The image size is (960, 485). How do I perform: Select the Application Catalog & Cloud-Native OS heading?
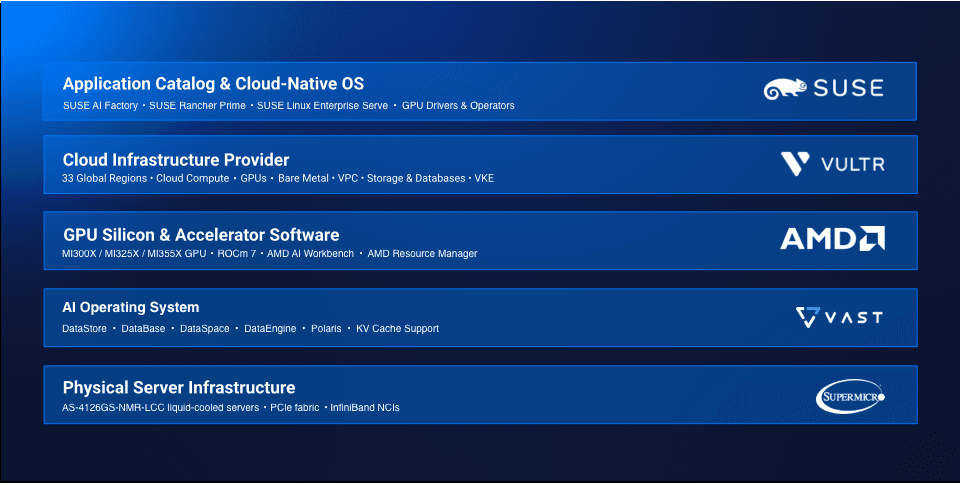click(213, 84)
